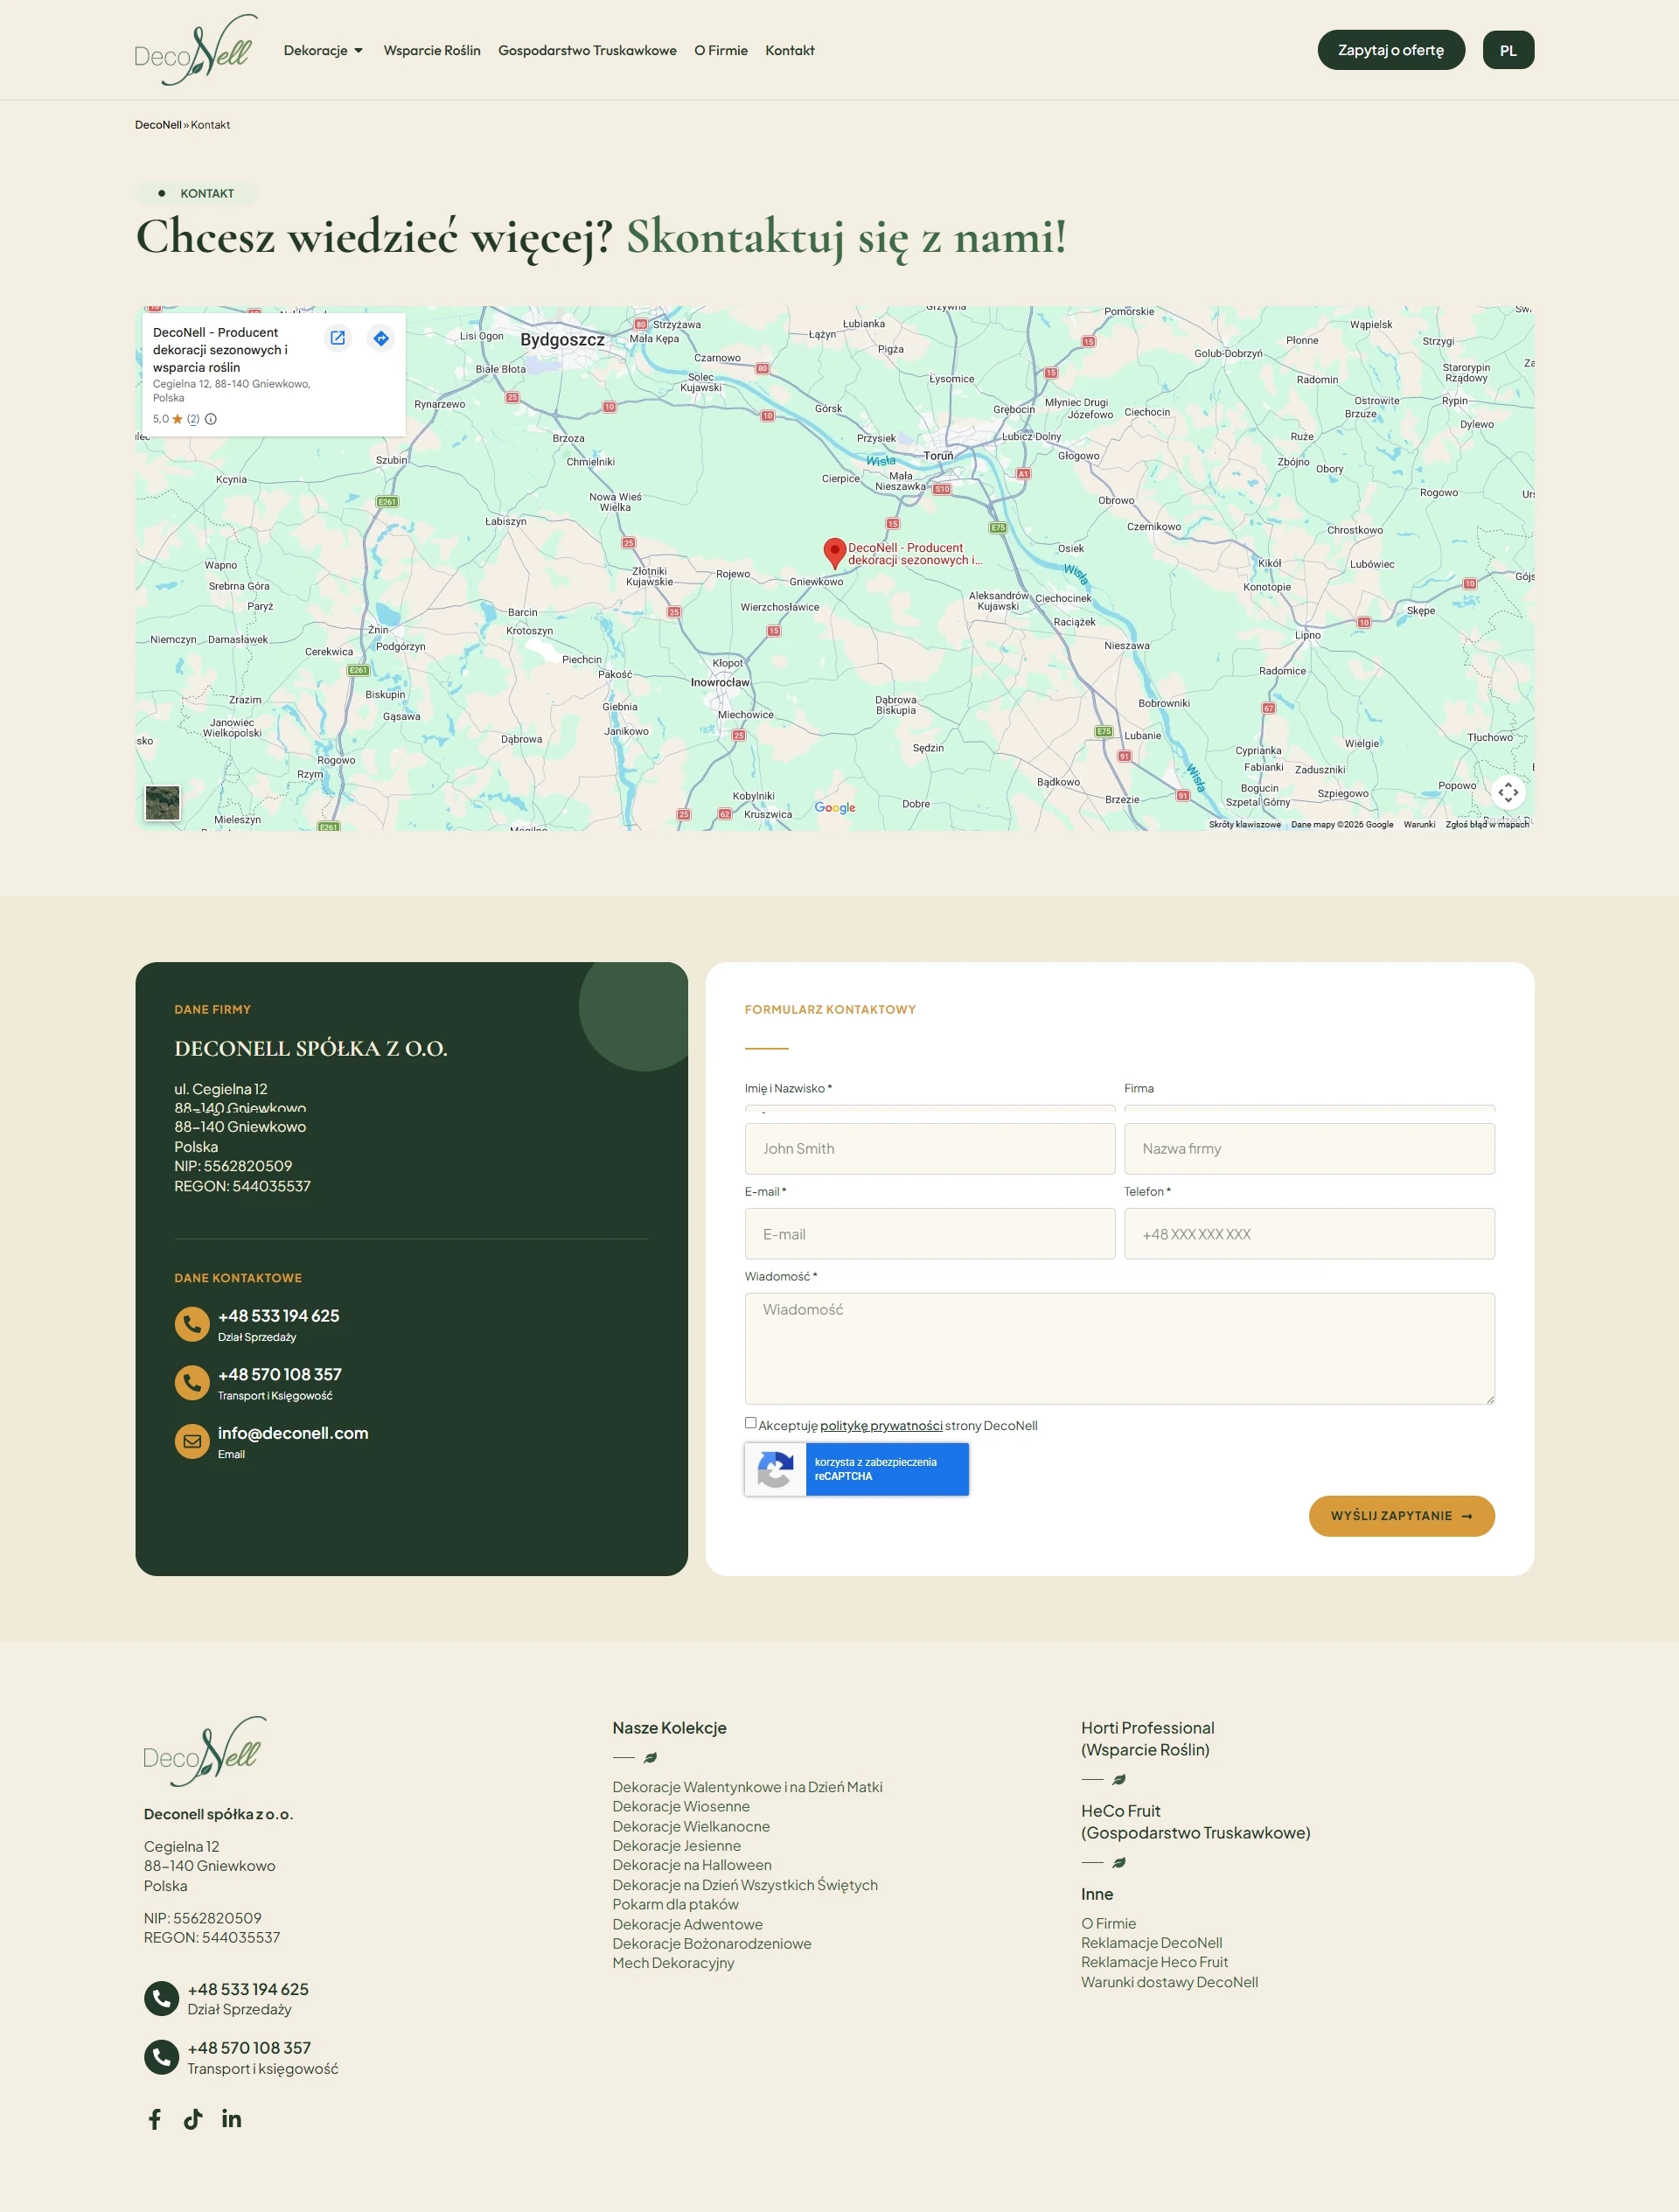
Task: Open Reklamacje Heco Fruit footer link
Action: [x=1155, y=1962]
